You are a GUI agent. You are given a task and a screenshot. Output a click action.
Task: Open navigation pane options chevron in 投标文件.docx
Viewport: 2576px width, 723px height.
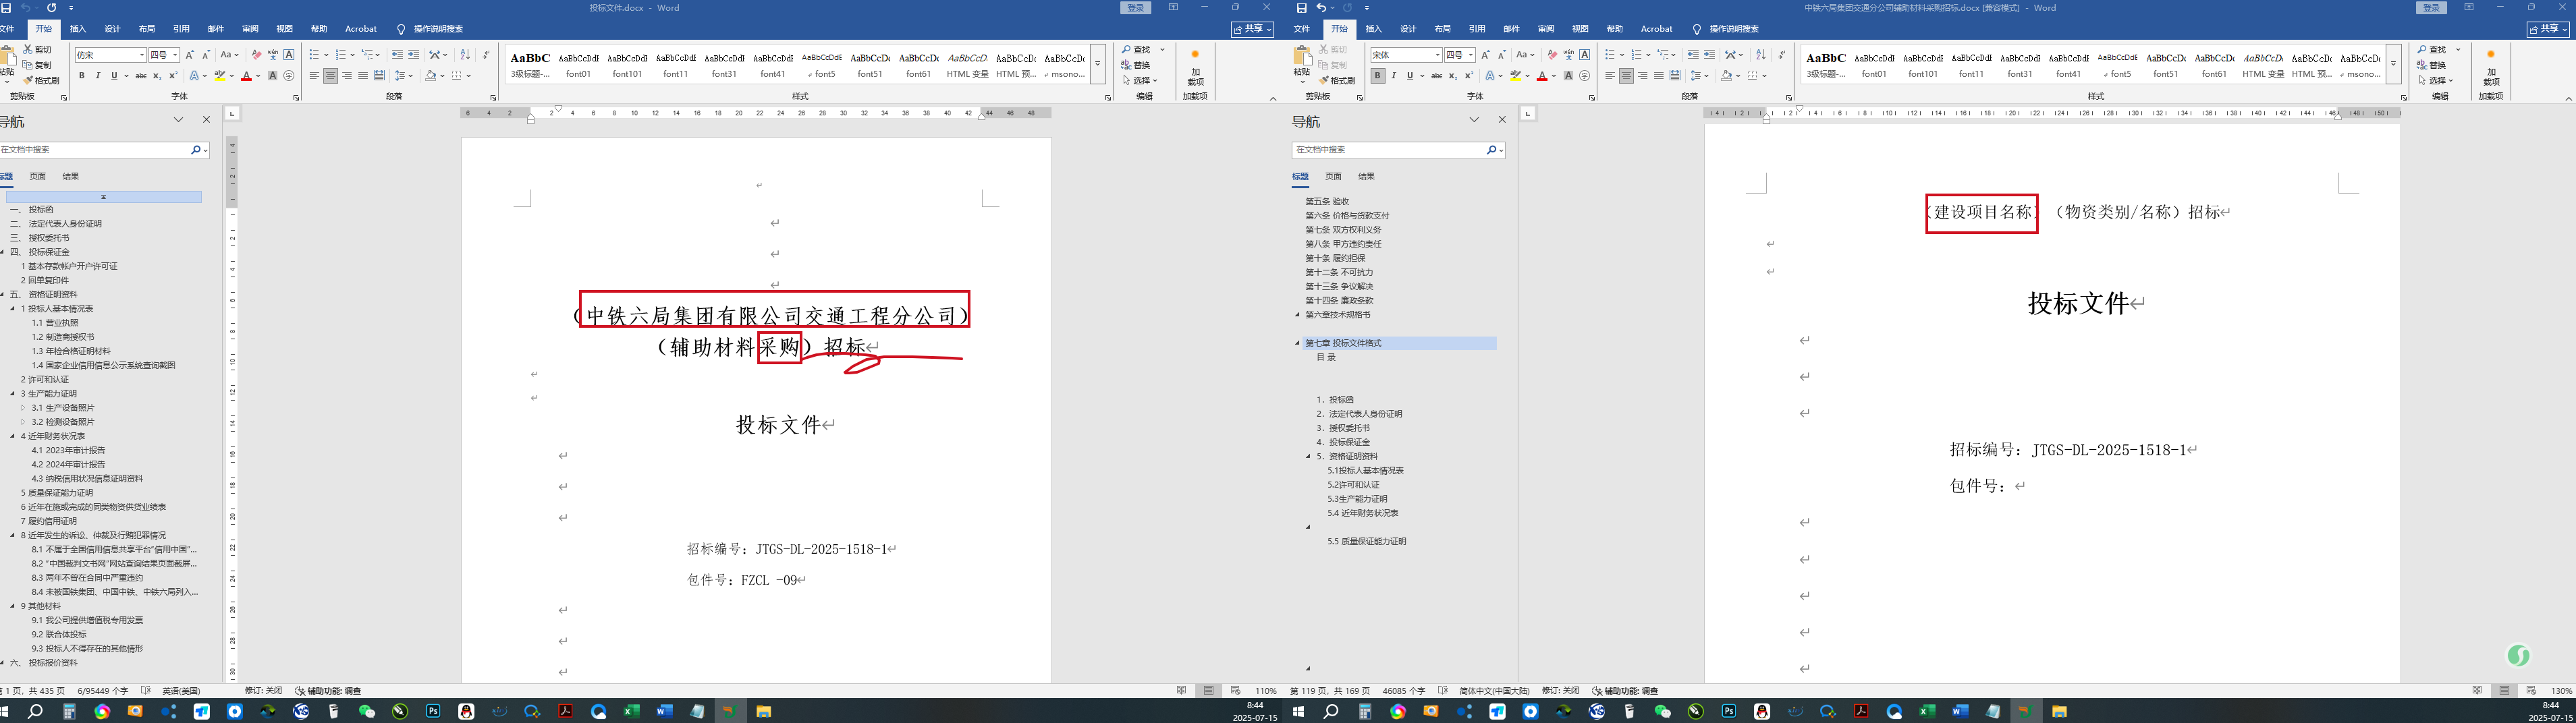179,120
